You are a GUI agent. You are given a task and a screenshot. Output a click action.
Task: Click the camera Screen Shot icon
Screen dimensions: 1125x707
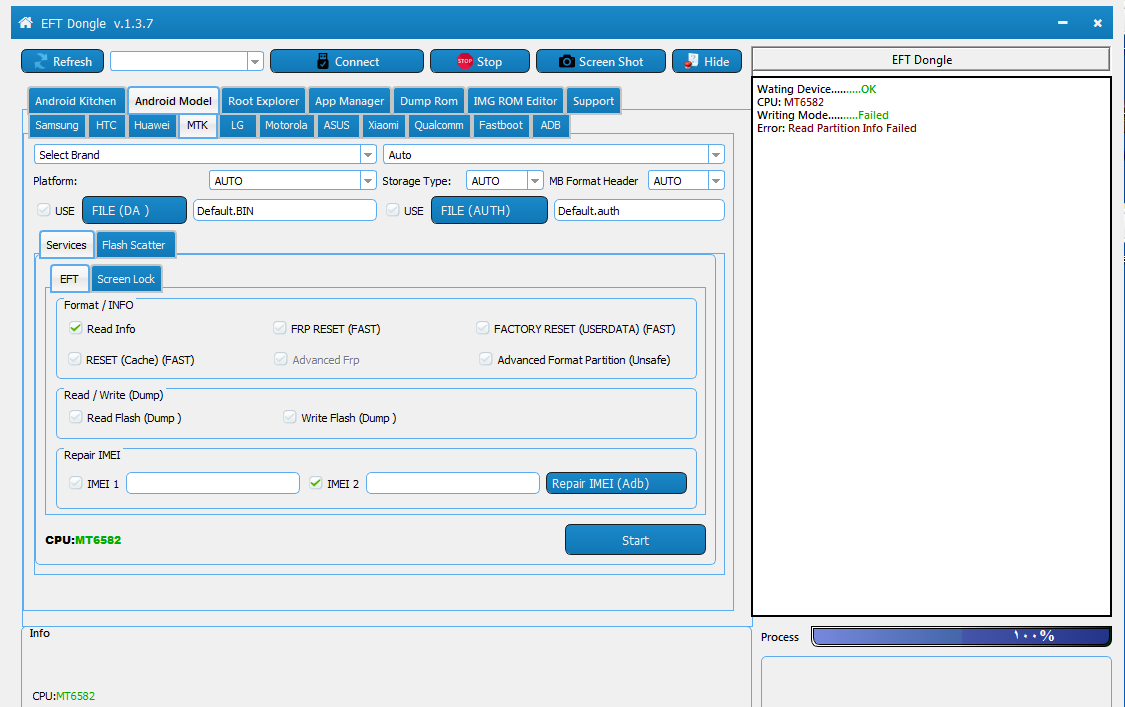[567, 61]
